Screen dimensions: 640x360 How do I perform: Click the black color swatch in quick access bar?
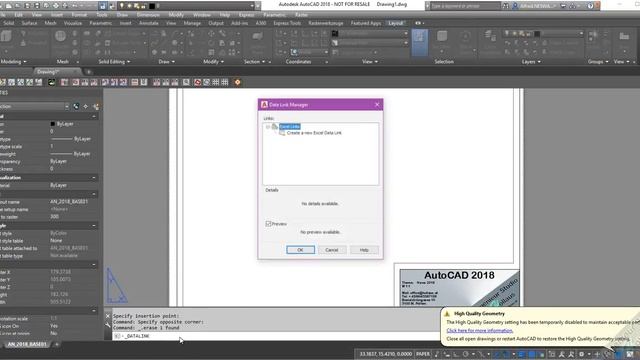tap(152, 6)
